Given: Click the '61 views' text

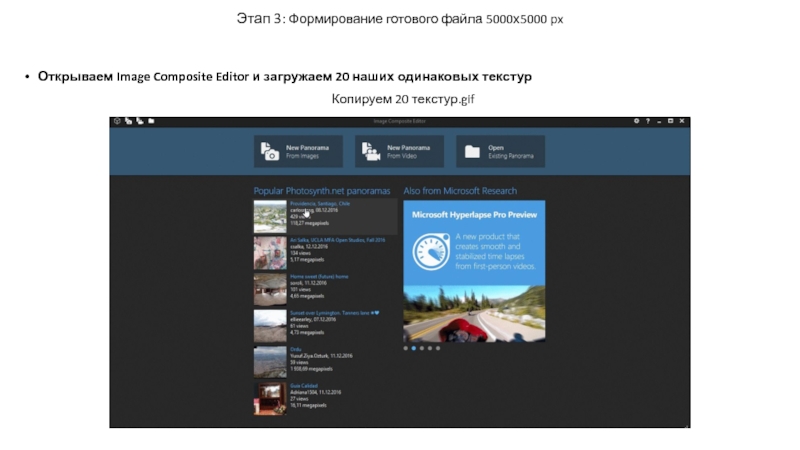Looking at the screenshot, I should [x=299, y=326].
